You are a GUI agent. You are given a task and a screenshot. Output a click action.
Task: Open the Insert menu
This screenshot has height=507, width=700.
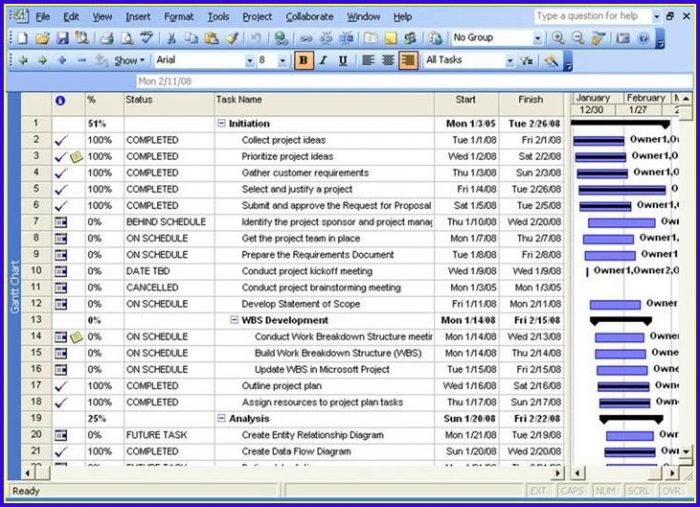click(138, 17)
